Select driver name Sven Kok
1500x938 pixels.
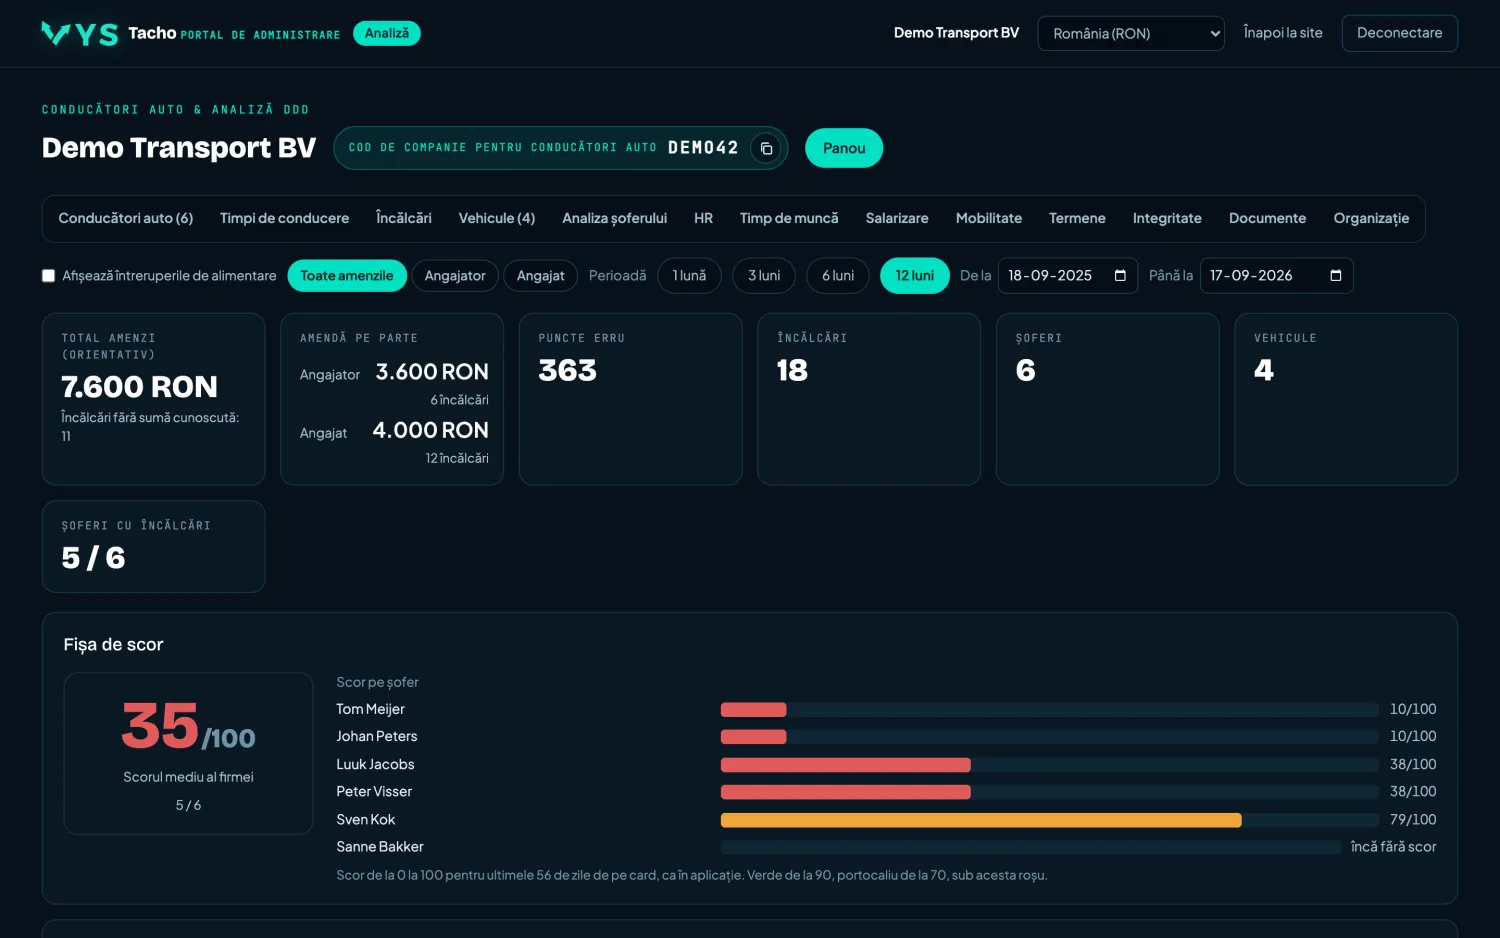click(x=366, y=820)
